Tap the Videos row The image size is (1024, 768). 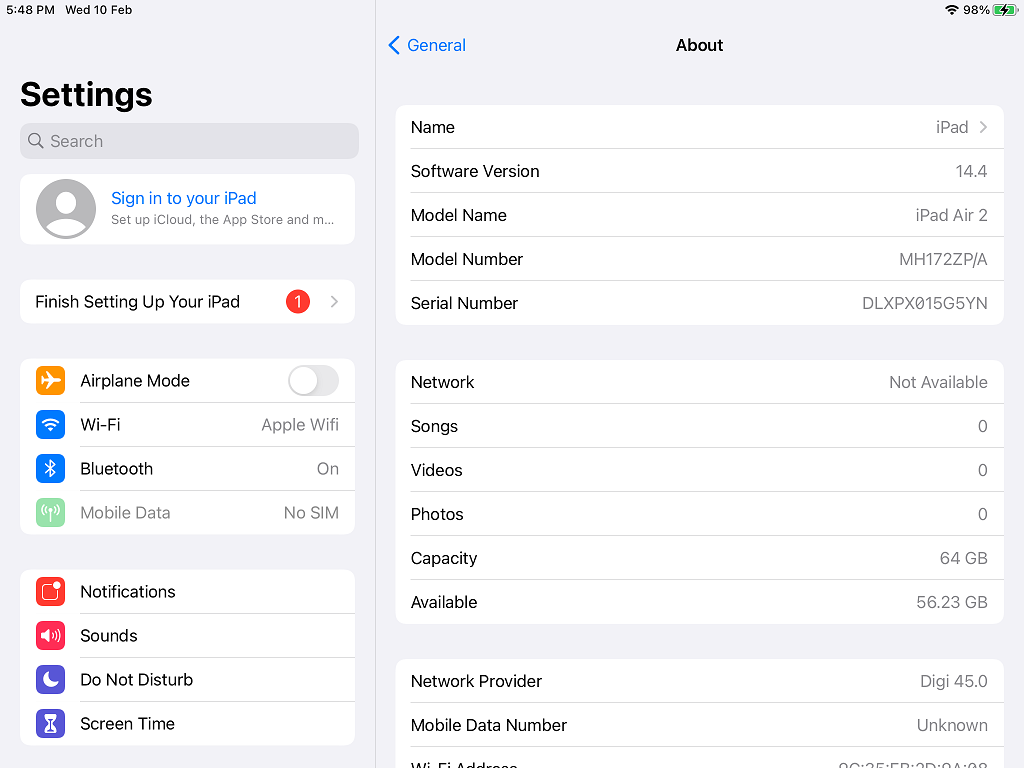pos(699,470)
